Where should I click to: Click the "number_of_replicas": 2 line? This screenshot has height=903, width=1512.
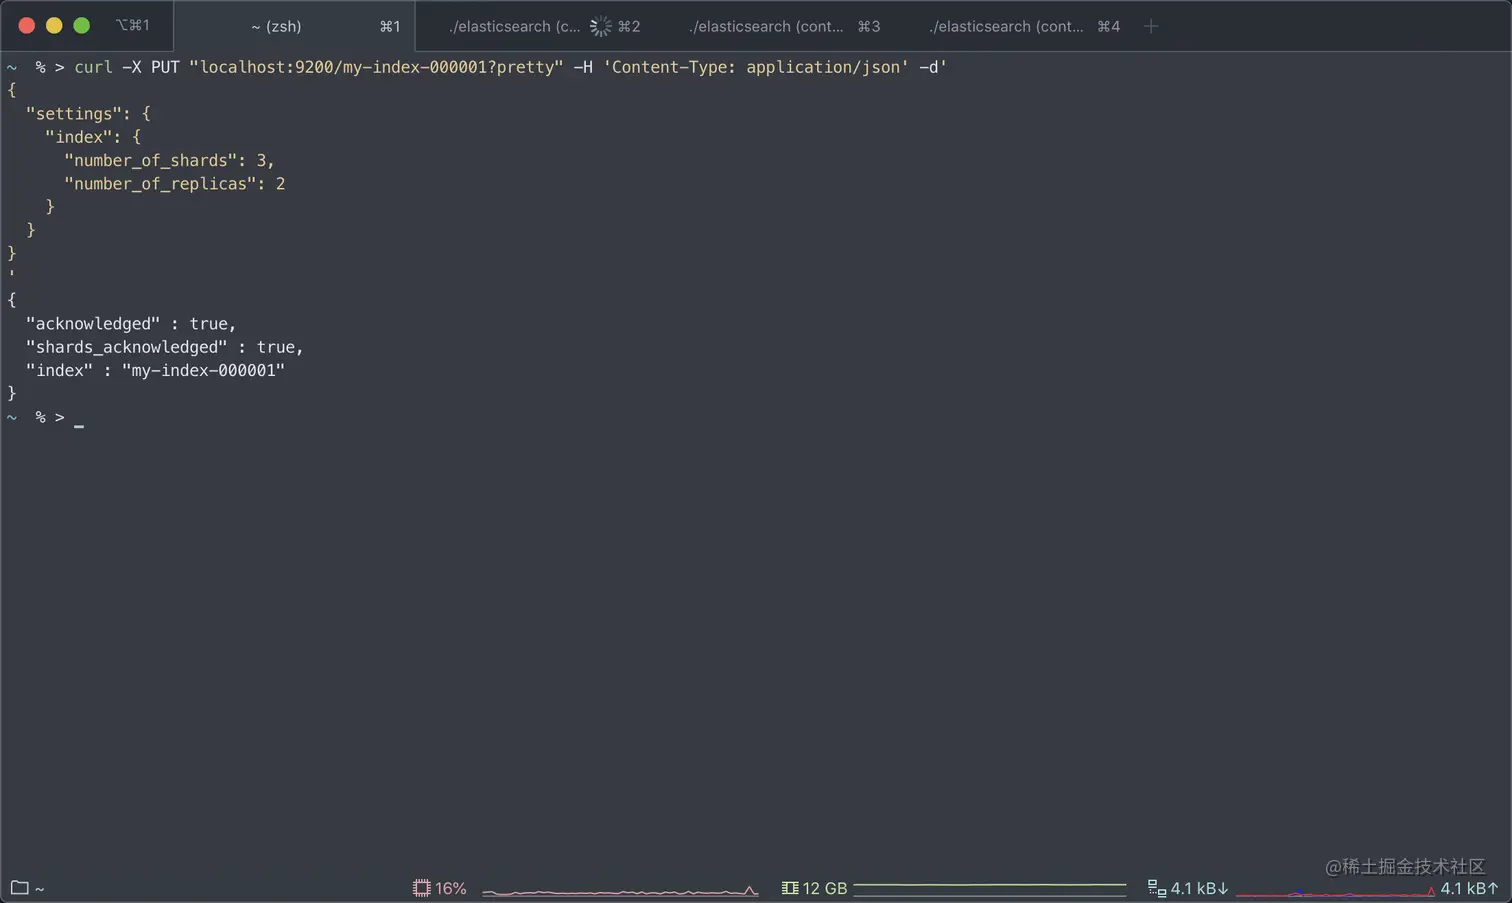(175, 184)
